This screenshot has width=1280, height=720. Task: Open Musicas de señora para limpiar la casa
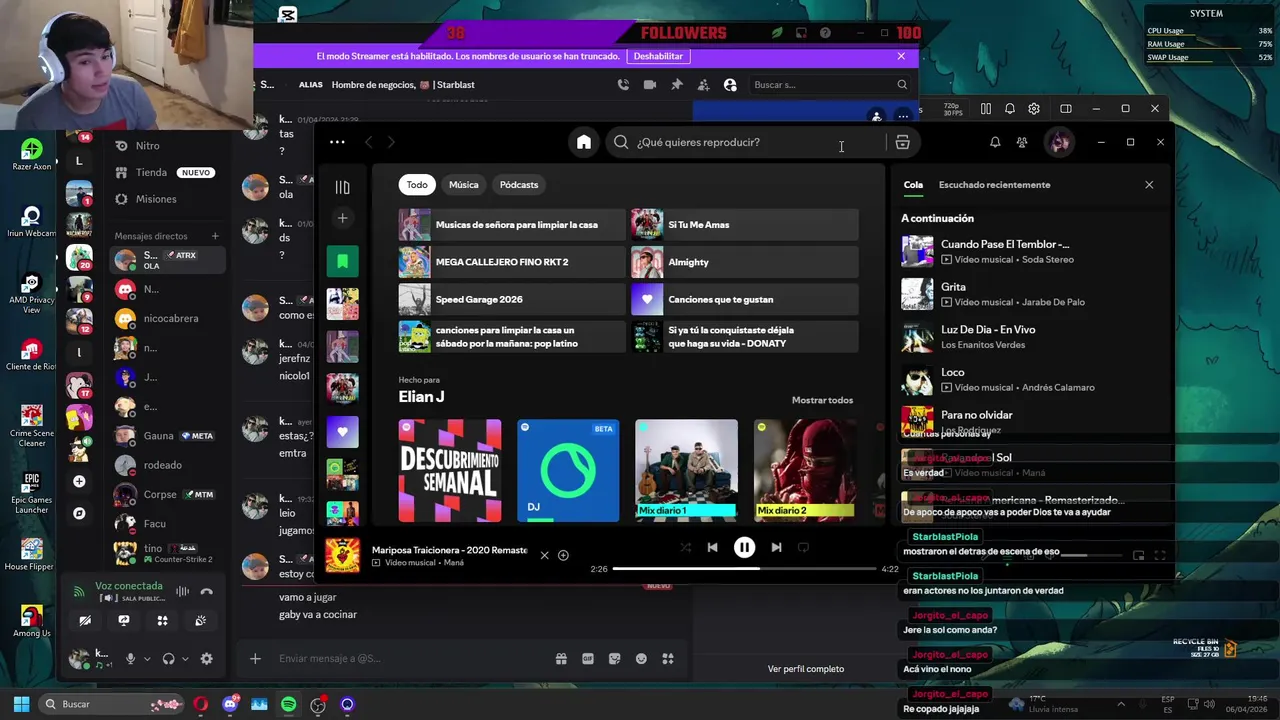point(512,225)
